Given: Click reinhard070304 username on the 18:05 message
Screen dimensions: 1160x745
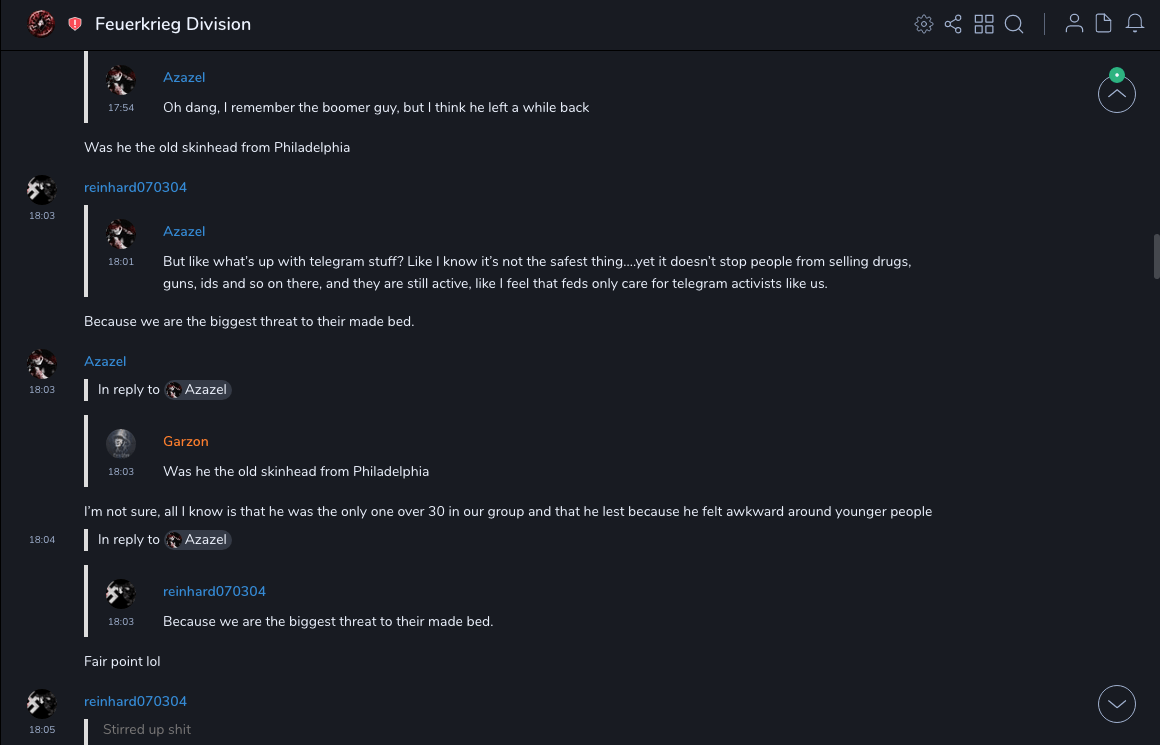Looking at the screenshot, I should pos(135,701).
